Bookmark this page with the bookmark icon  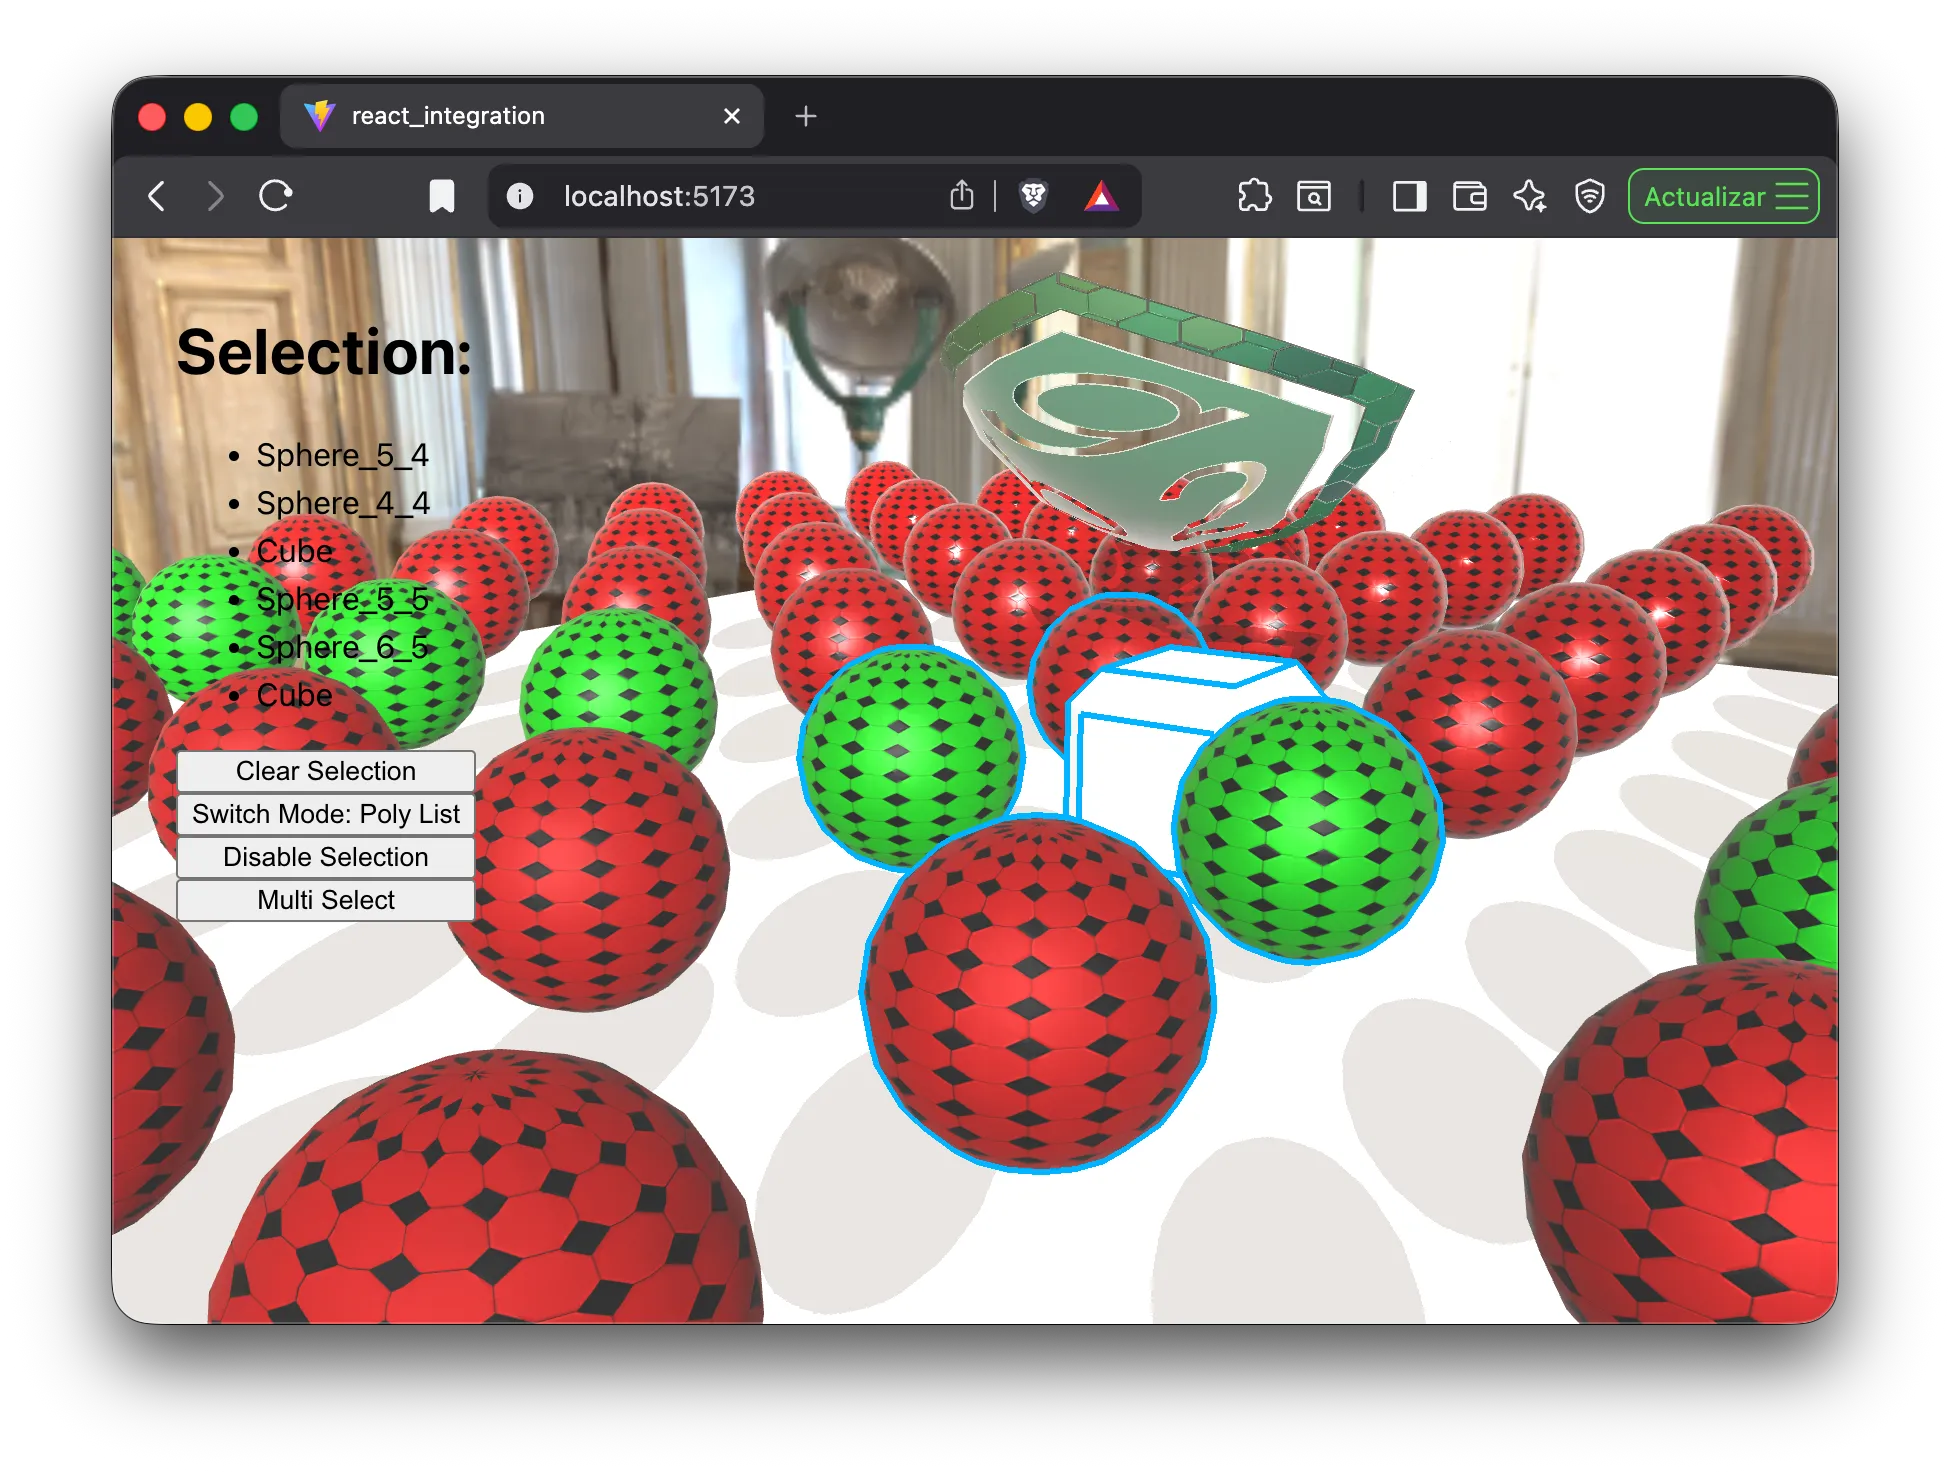[441, 196]
